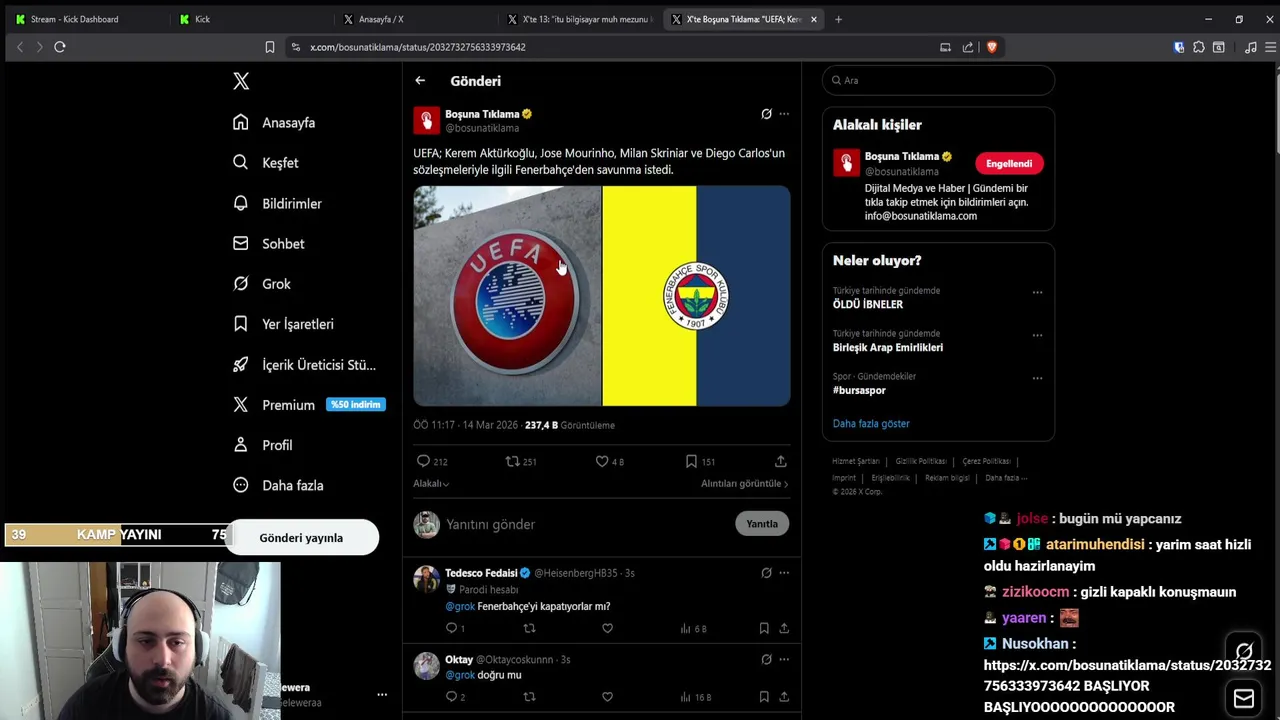
Task: Open more options for #bursaspor trend
Action: [x=1037, y=379]
